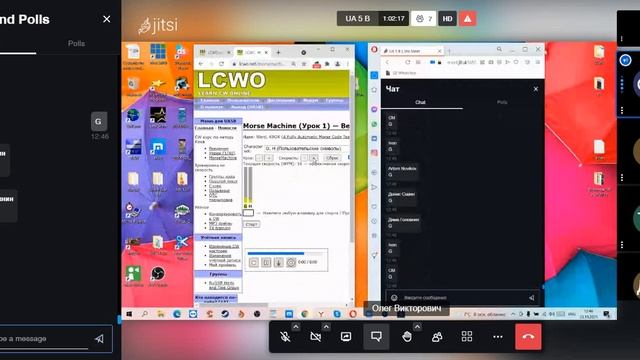Image resolution: width=640 pixels, height=360 pixels.
Task: Click the 1:02:17 conference timer
Action: [x=393, y=19]
